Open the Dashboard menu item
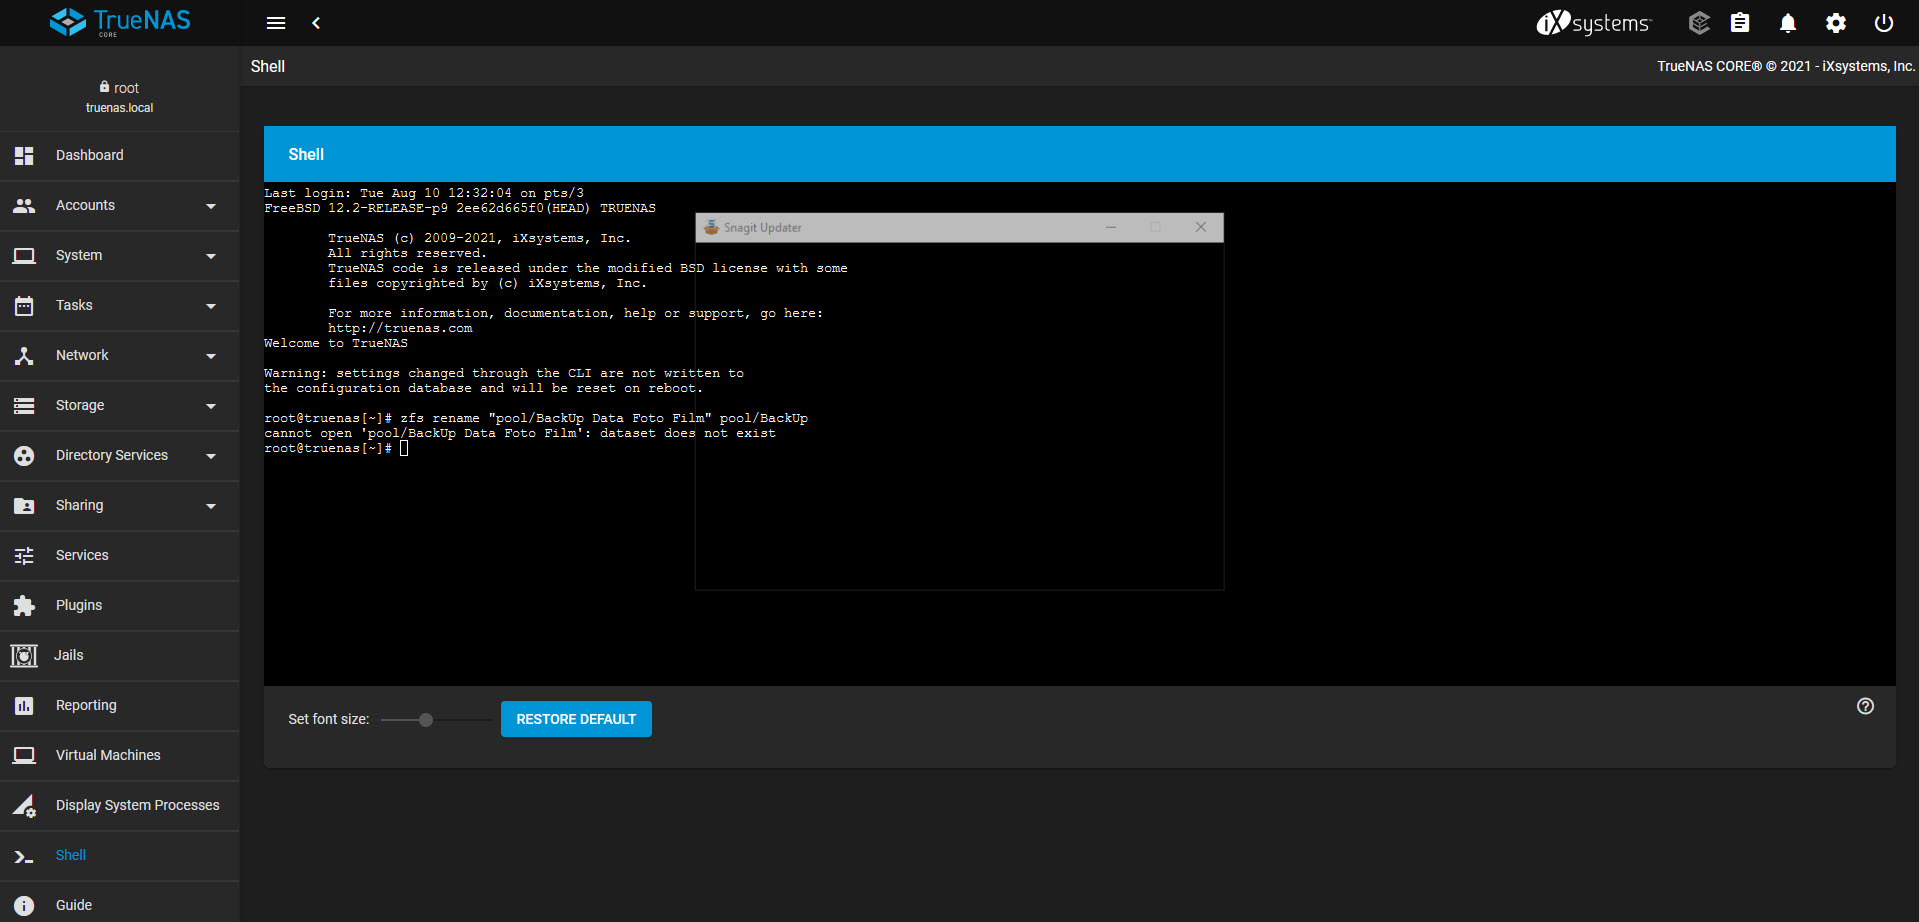Image resolution: width=1919 pixels, height=922 pixels. (x=120, y=155)
